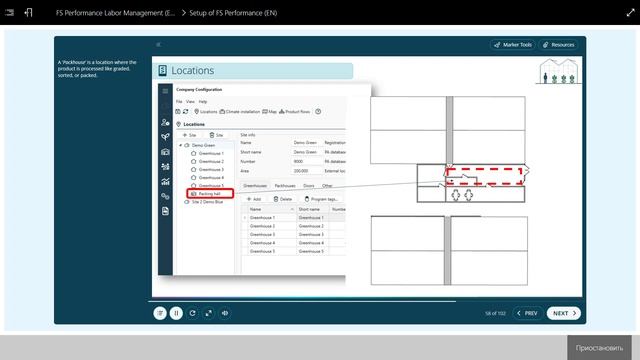
Task: Open the greenhouse building sidebar icon
Action: click(165, 152)
